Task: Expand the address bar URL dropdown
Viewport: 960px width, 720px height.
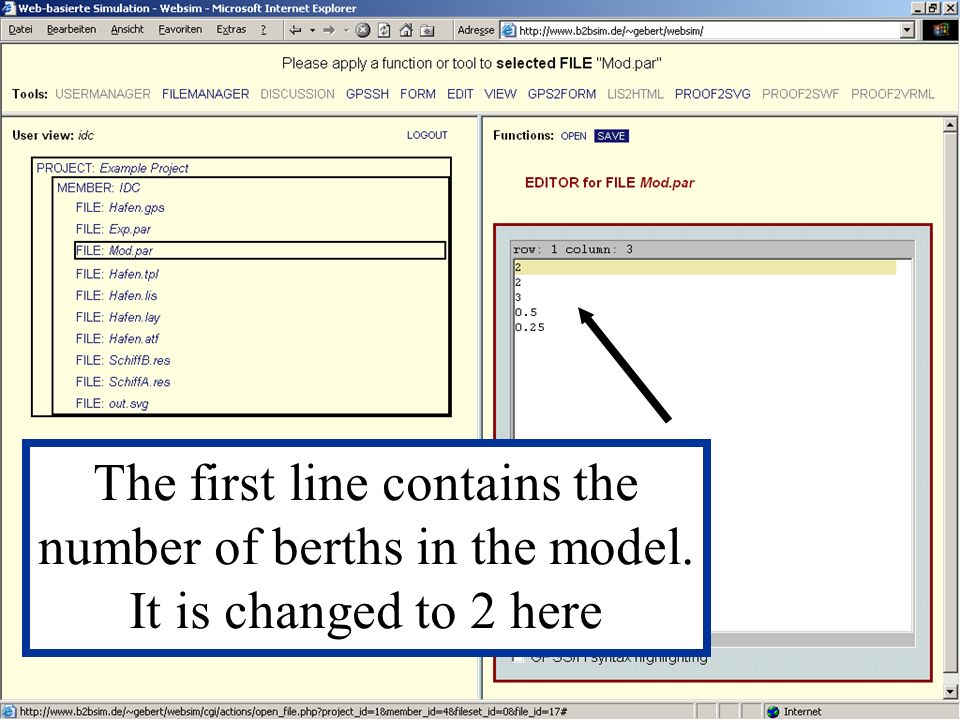Action: 908,30
